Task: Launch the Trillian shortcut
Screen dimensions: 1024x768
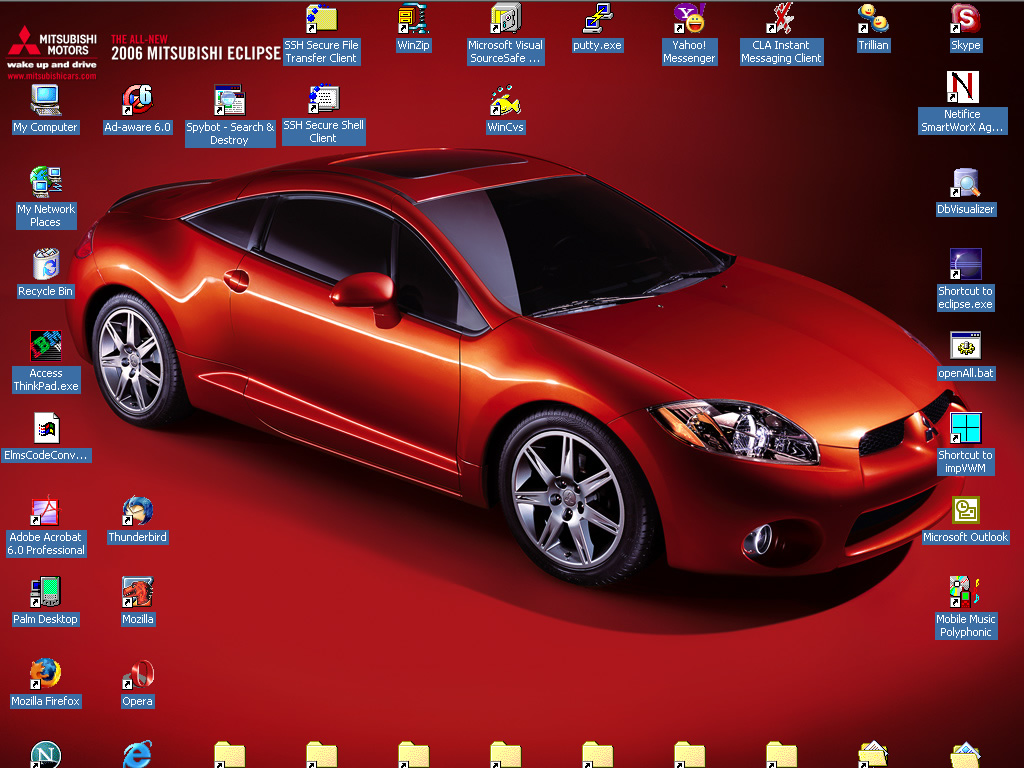Action: 873,19
